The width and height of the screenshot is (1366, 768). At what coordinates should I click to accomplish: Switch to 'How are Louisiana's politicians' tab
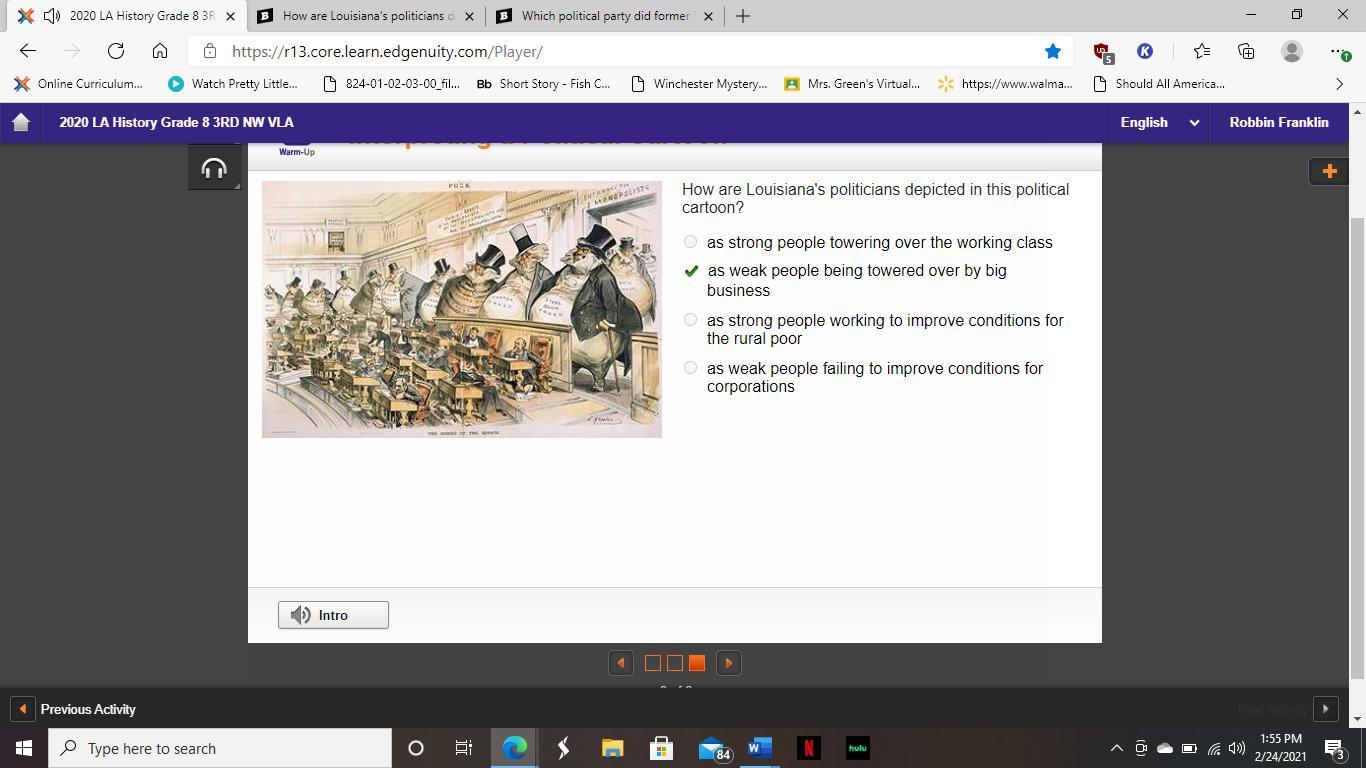point(365,16)
